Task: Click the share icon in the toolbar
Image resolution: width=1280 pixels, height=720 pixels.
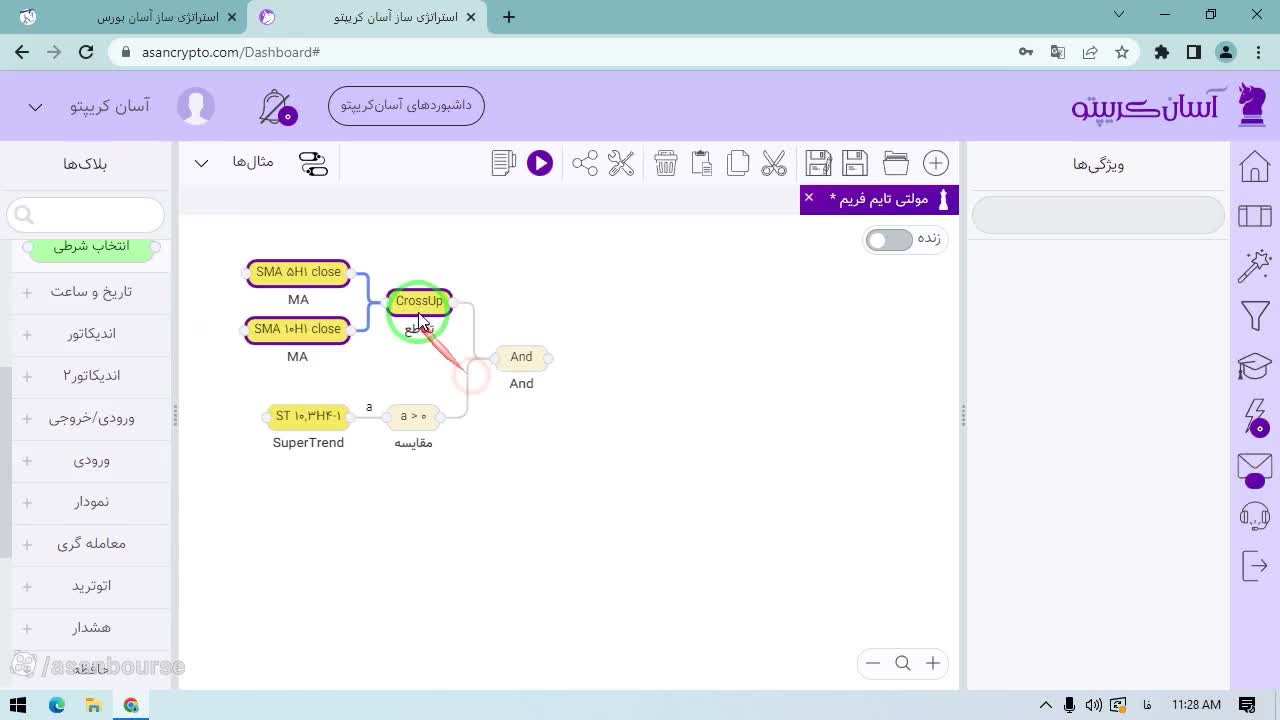Action: pyautogui.click(x=585, y=163)
